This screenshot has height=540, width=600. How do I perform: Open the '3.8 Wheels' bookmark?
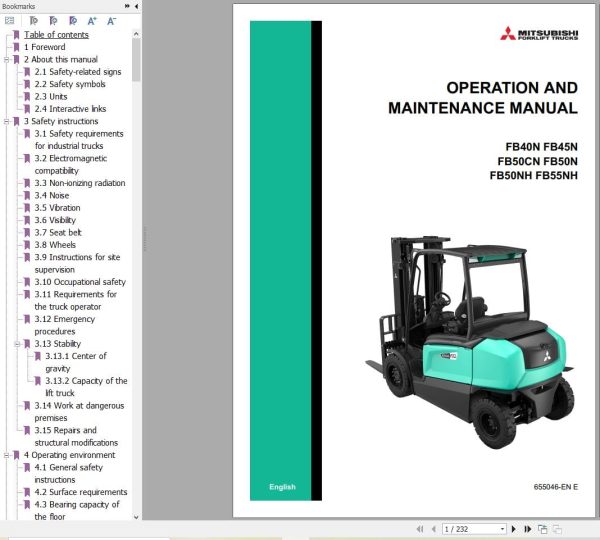pos(55,245)
